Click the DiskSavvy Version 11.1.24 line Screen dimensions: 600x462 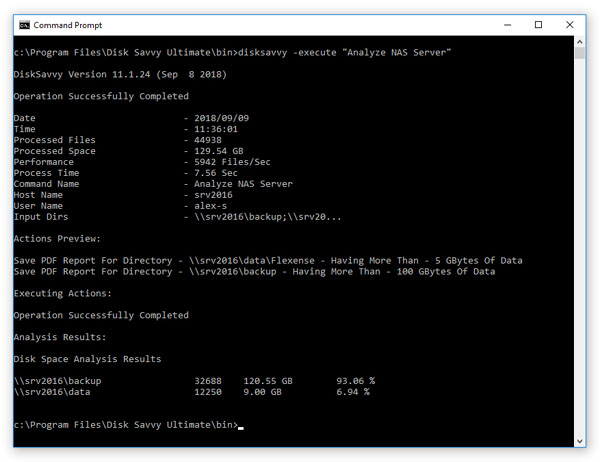(120, 74)
